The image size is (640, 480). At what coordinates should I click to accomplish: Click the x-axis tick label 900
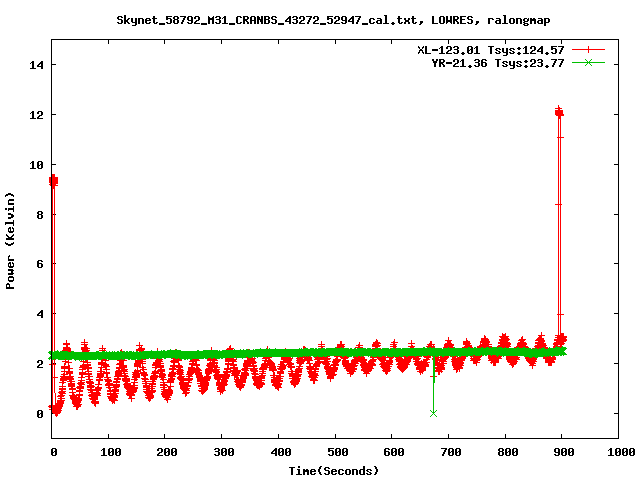[x=564, y=452]
